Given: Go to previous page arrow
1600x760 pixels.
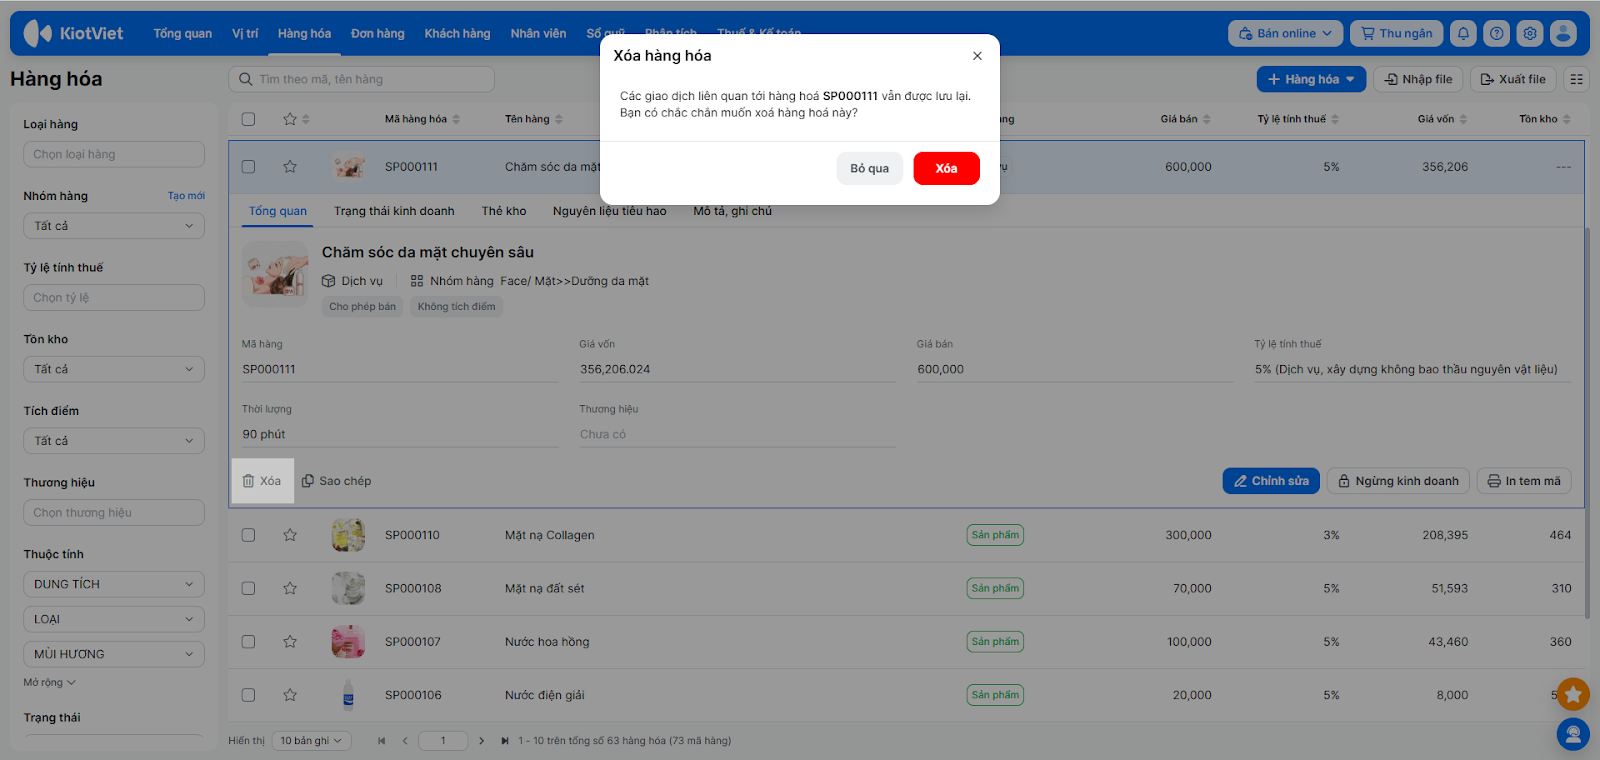Looking at the screenshot, I should coord(405,741).
